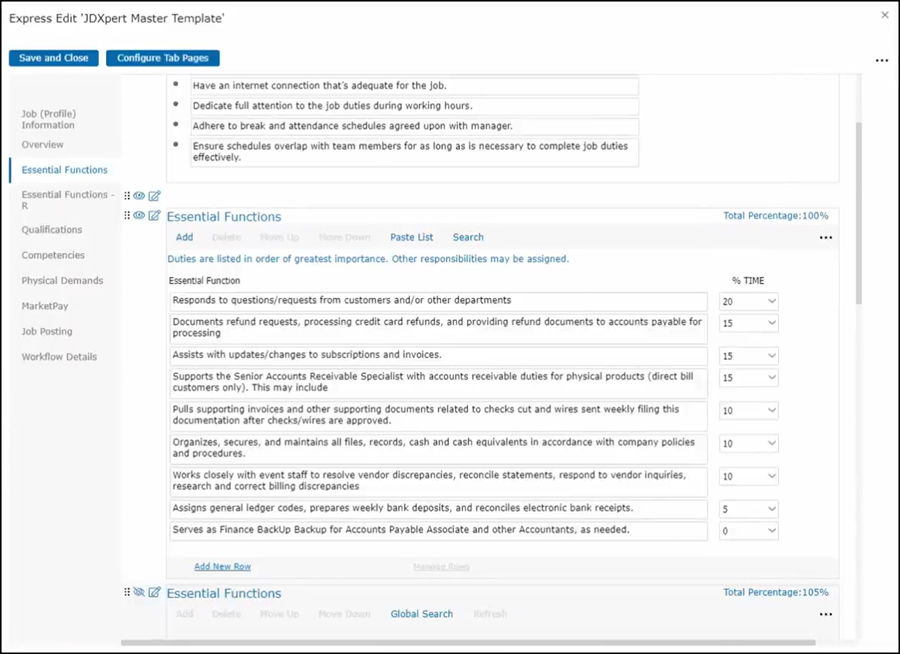Toggle crossed-out eye on 105% Essential Functions section

point(140,593)
